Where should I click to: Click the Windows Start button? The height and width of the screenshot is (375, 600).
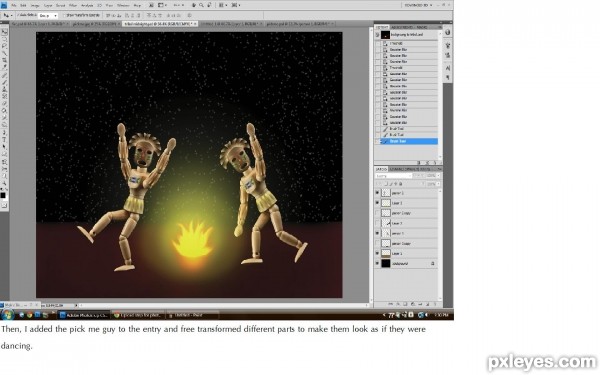[7, 315]
